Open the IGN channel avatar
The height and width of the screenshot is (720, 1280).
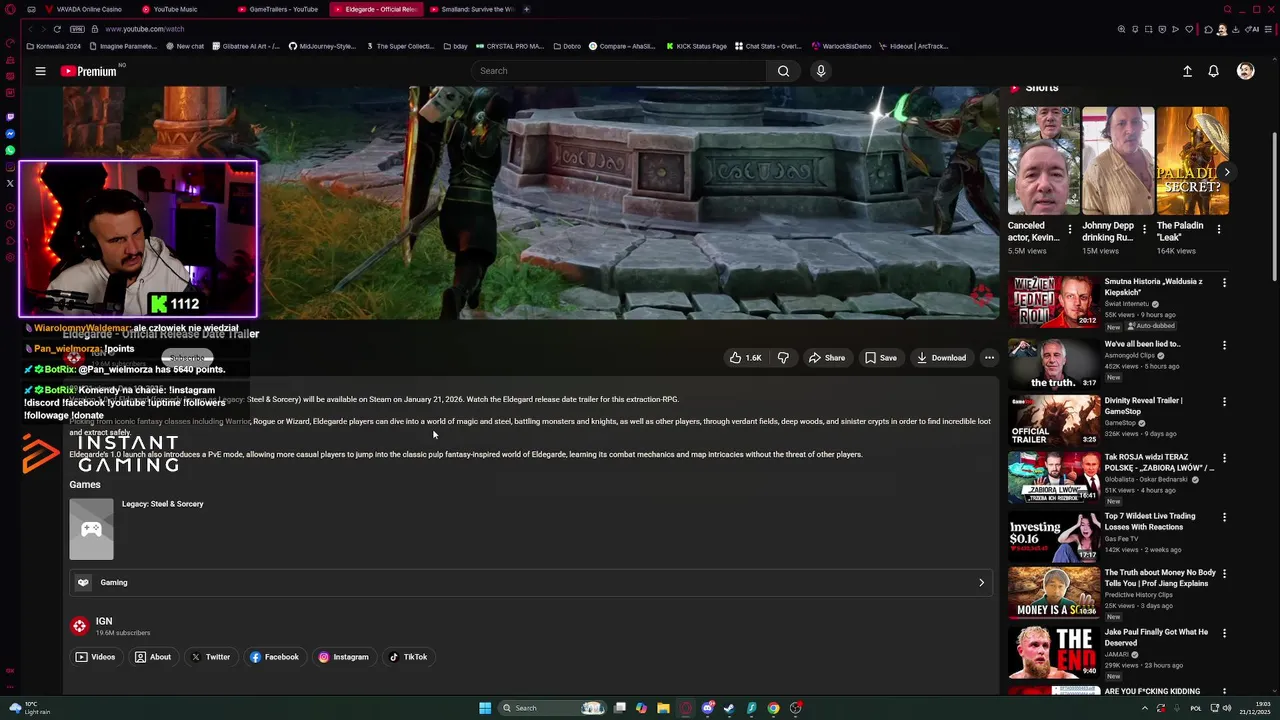(79, 626)
